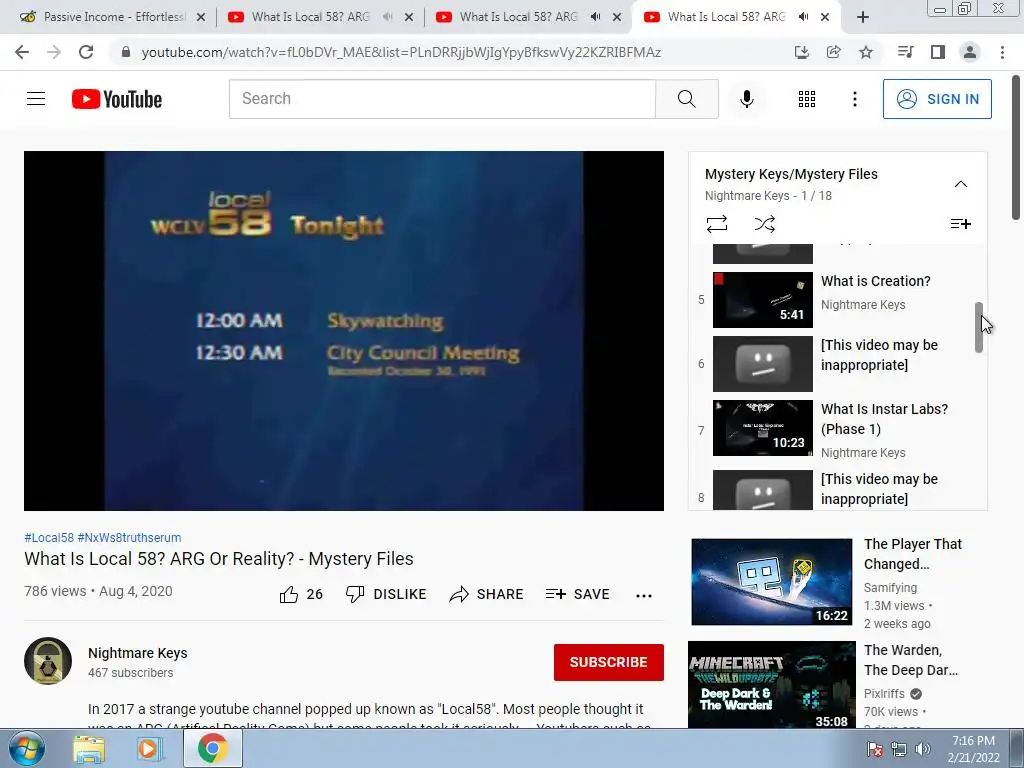Viewport: 1024px width, 768px height.
Task: Collapse the Mystery Keys playlist panel
Action: pos(960,184)
